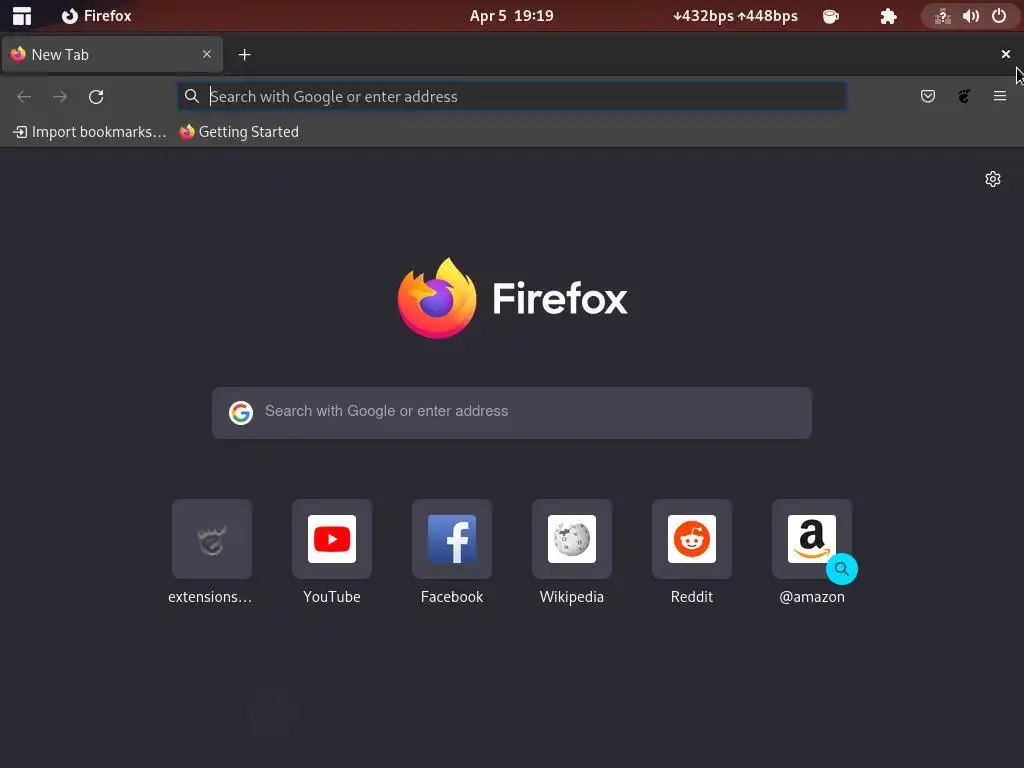Click the magnifier icon in address bar

(x=191, y=97)
